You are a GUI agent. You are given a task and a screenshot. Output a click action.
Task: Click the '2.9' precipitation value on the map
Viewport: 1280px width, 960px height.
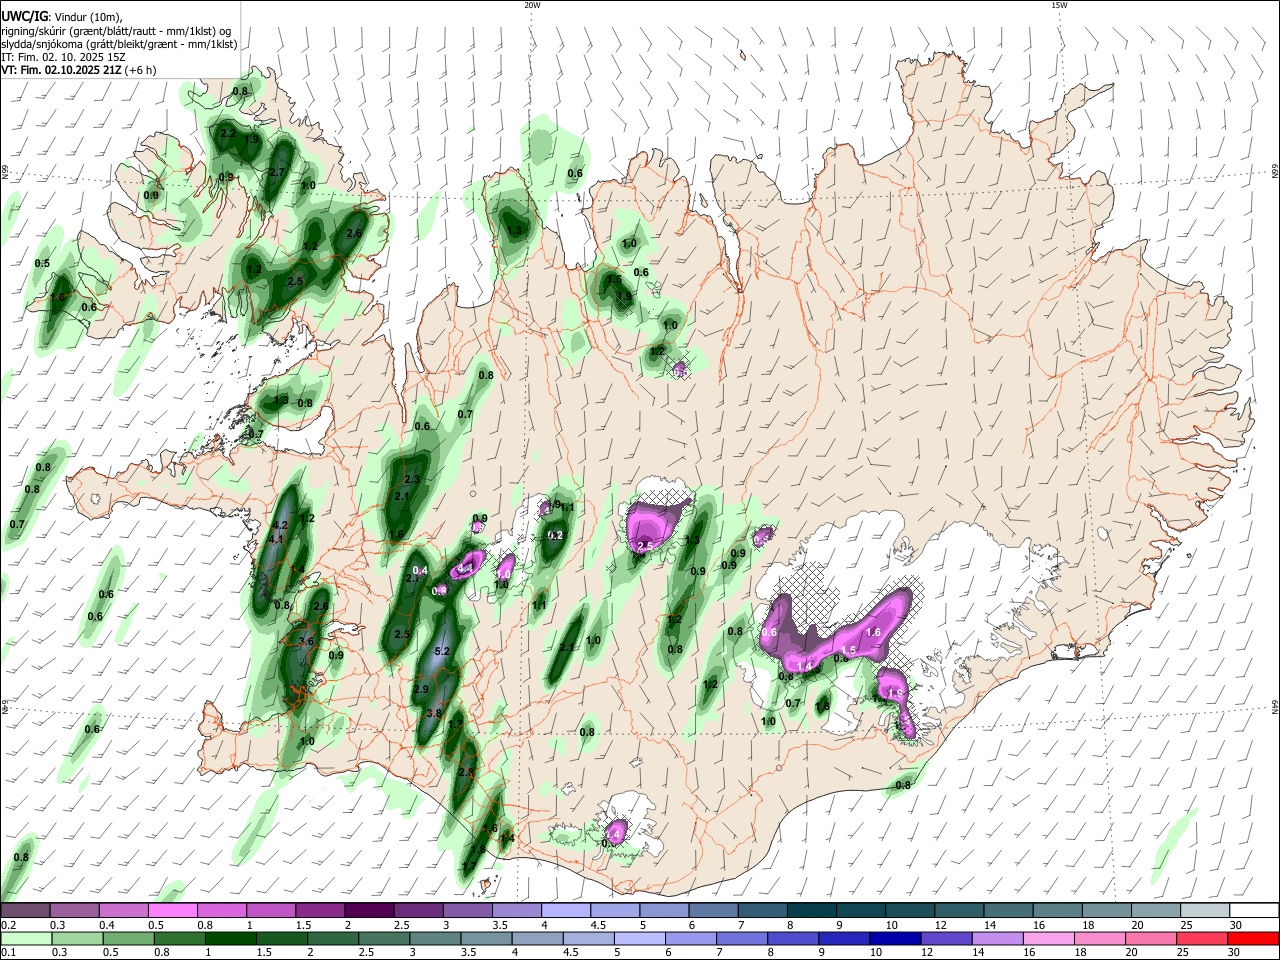421,689
